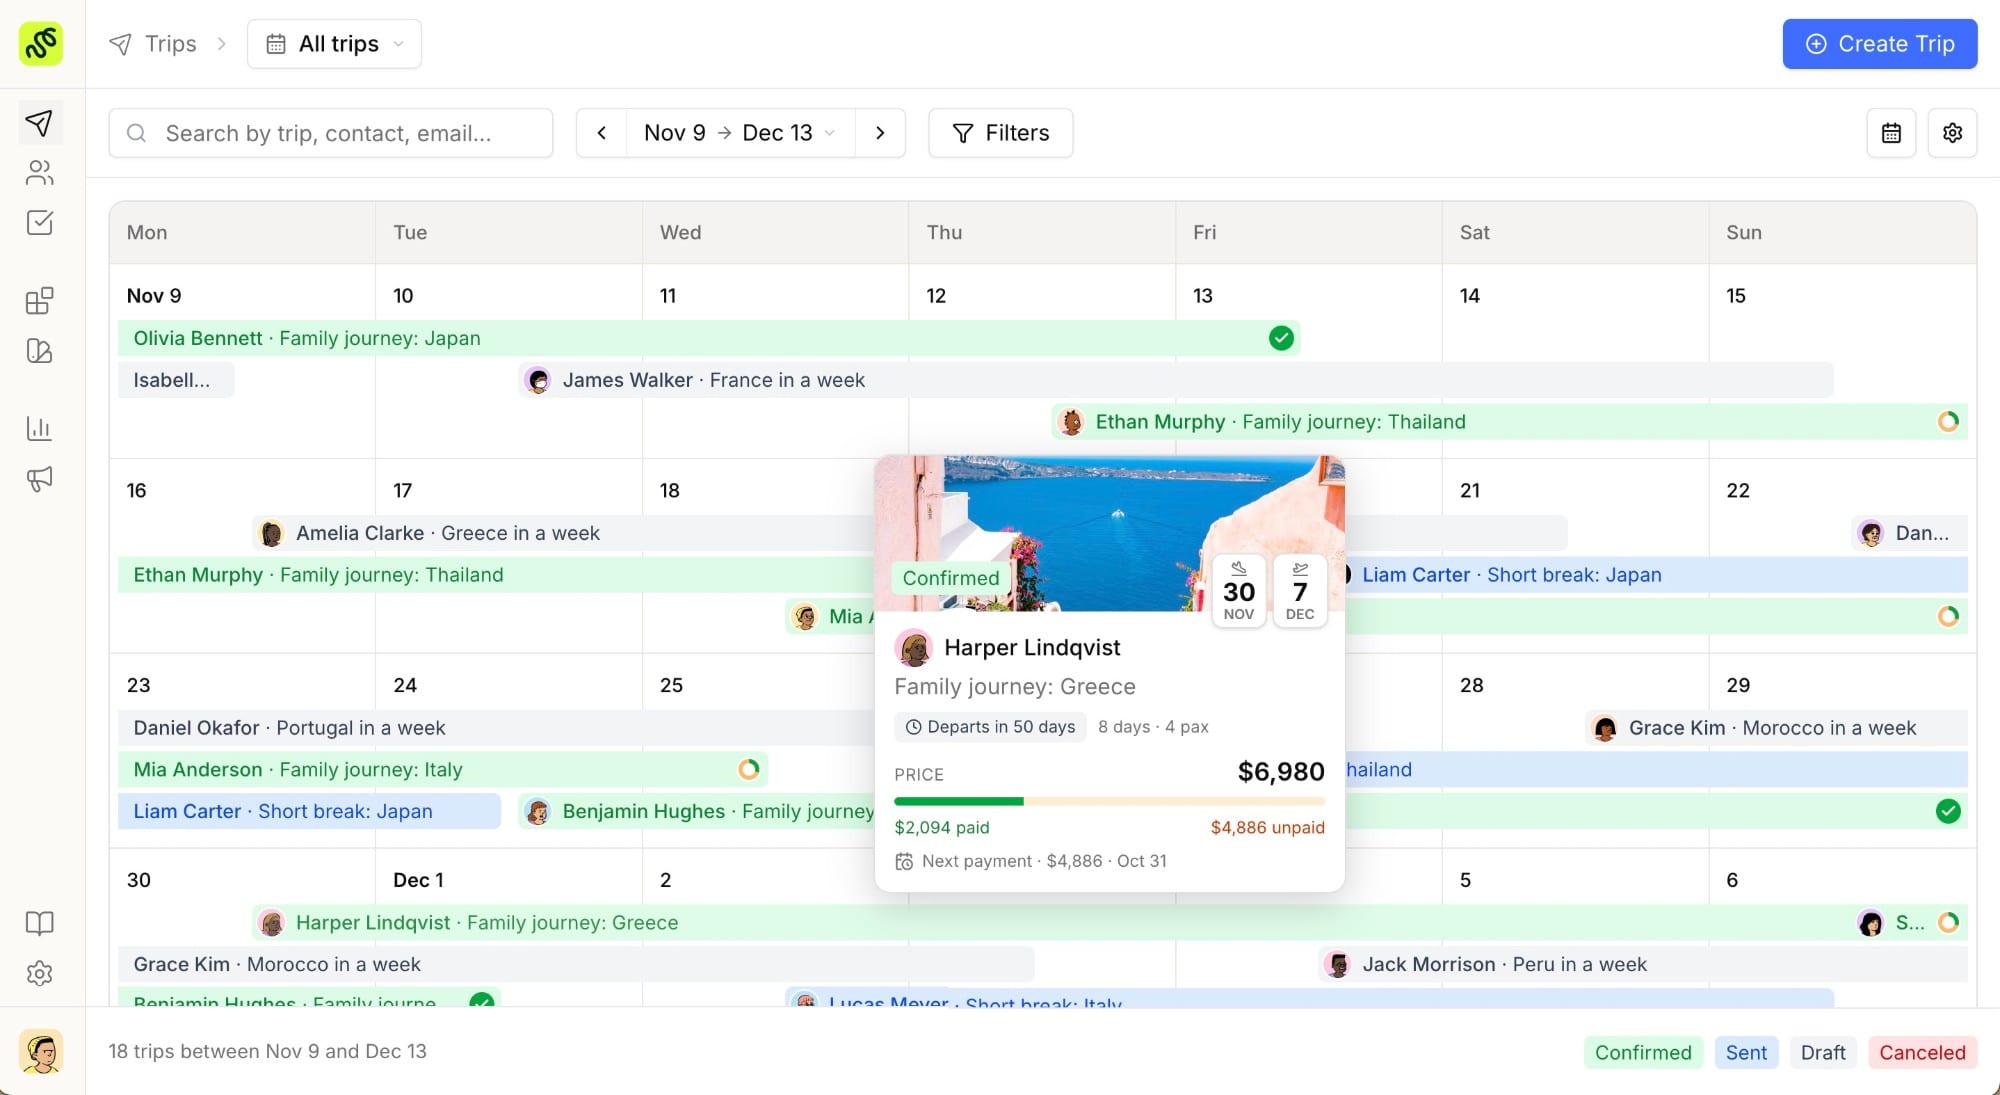The height and width of the screenshot is (1095, 2000).
Task: Go to next date range arrow
Action: click(880, 133)
